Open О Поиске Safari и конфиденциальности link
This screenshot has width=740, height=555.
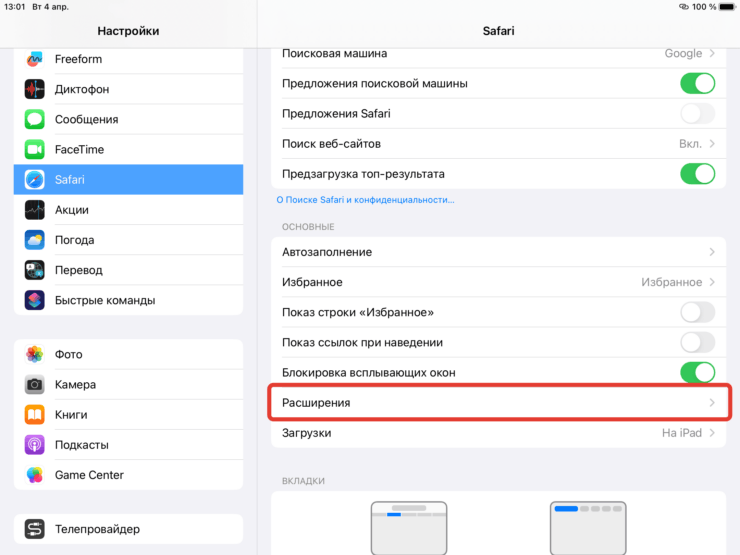[365, 200]
